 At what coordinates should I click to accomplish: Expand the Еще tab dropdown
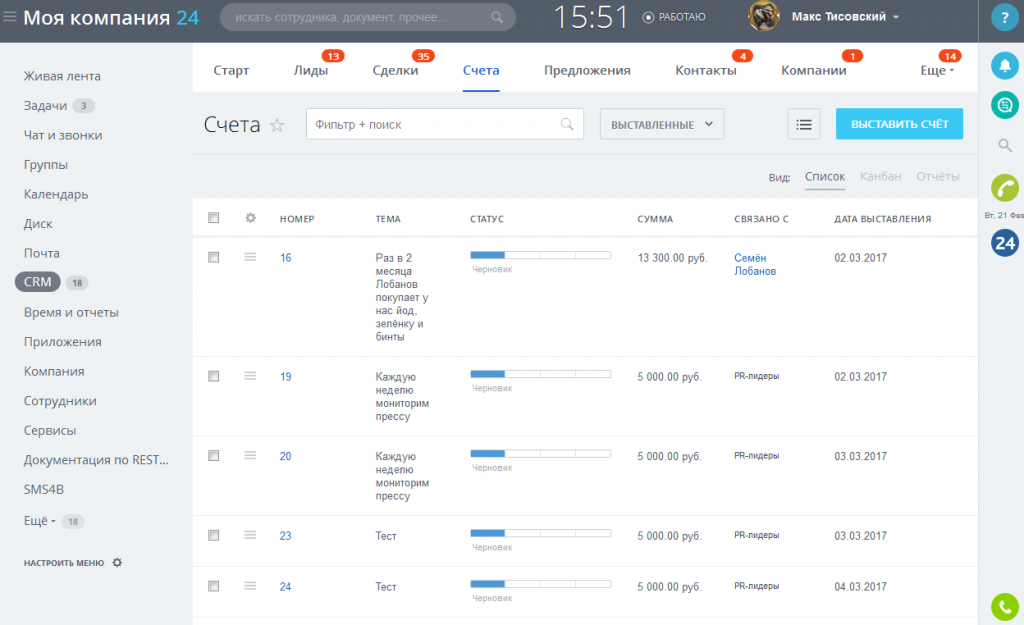click(x=937, y=71)
